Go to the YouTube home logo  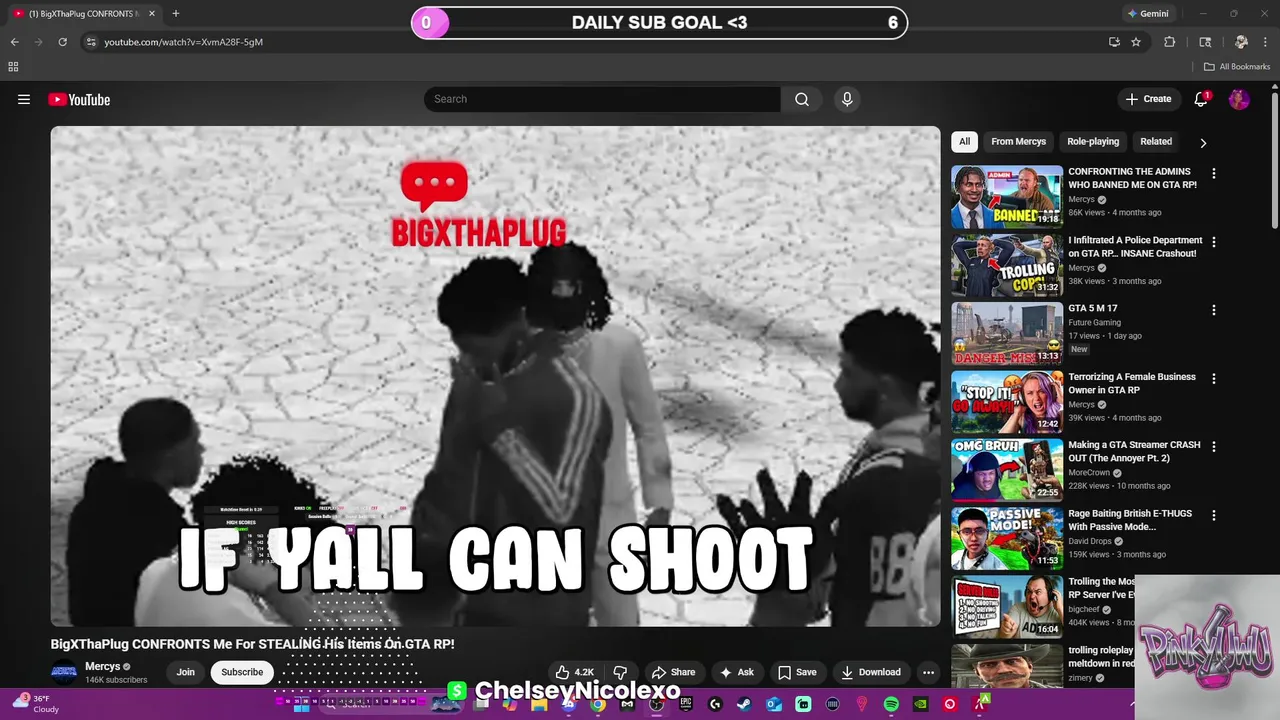pyautogui.click(x=79, y=99)
